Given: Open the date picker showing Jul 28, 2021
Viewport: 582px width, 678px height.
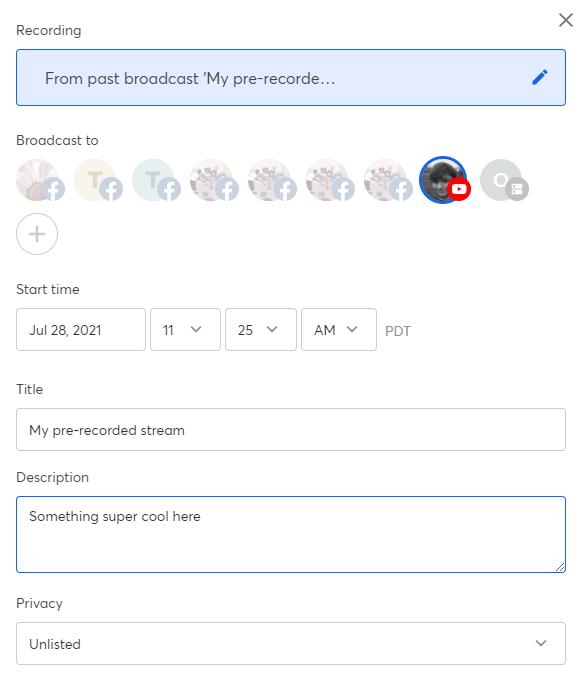Looking at the screenshot, I should tap(81, 329).
